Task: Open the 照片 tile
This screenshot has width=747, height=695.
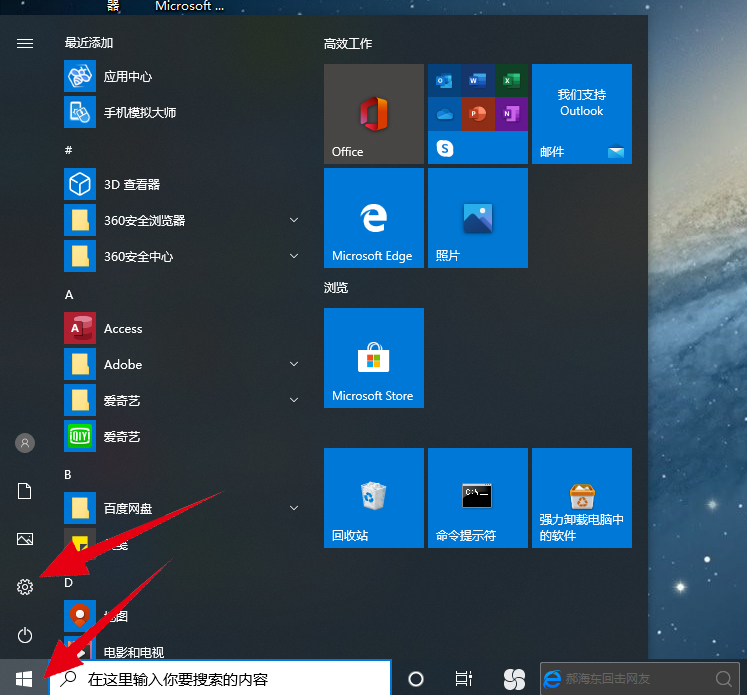Action: pos(478,218)
